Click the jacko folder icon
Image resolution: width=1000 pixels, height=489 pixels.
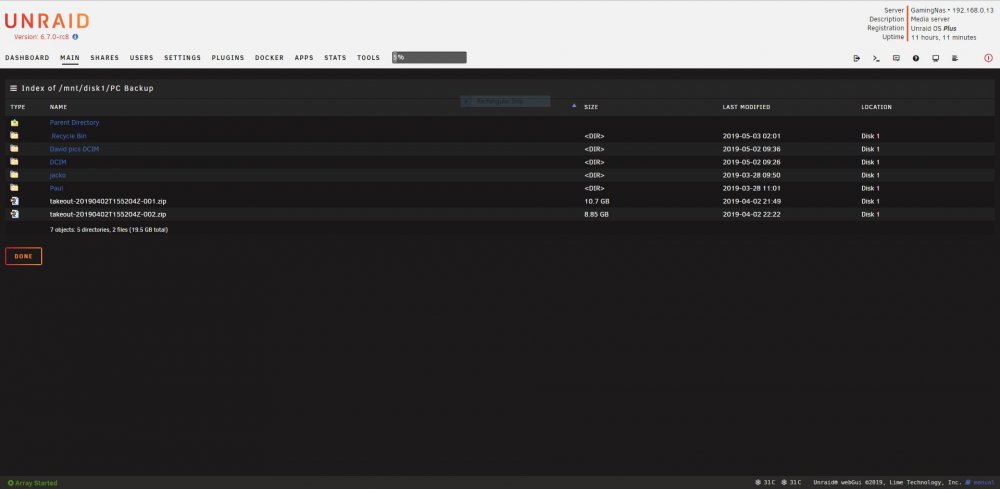pos(14,175)
